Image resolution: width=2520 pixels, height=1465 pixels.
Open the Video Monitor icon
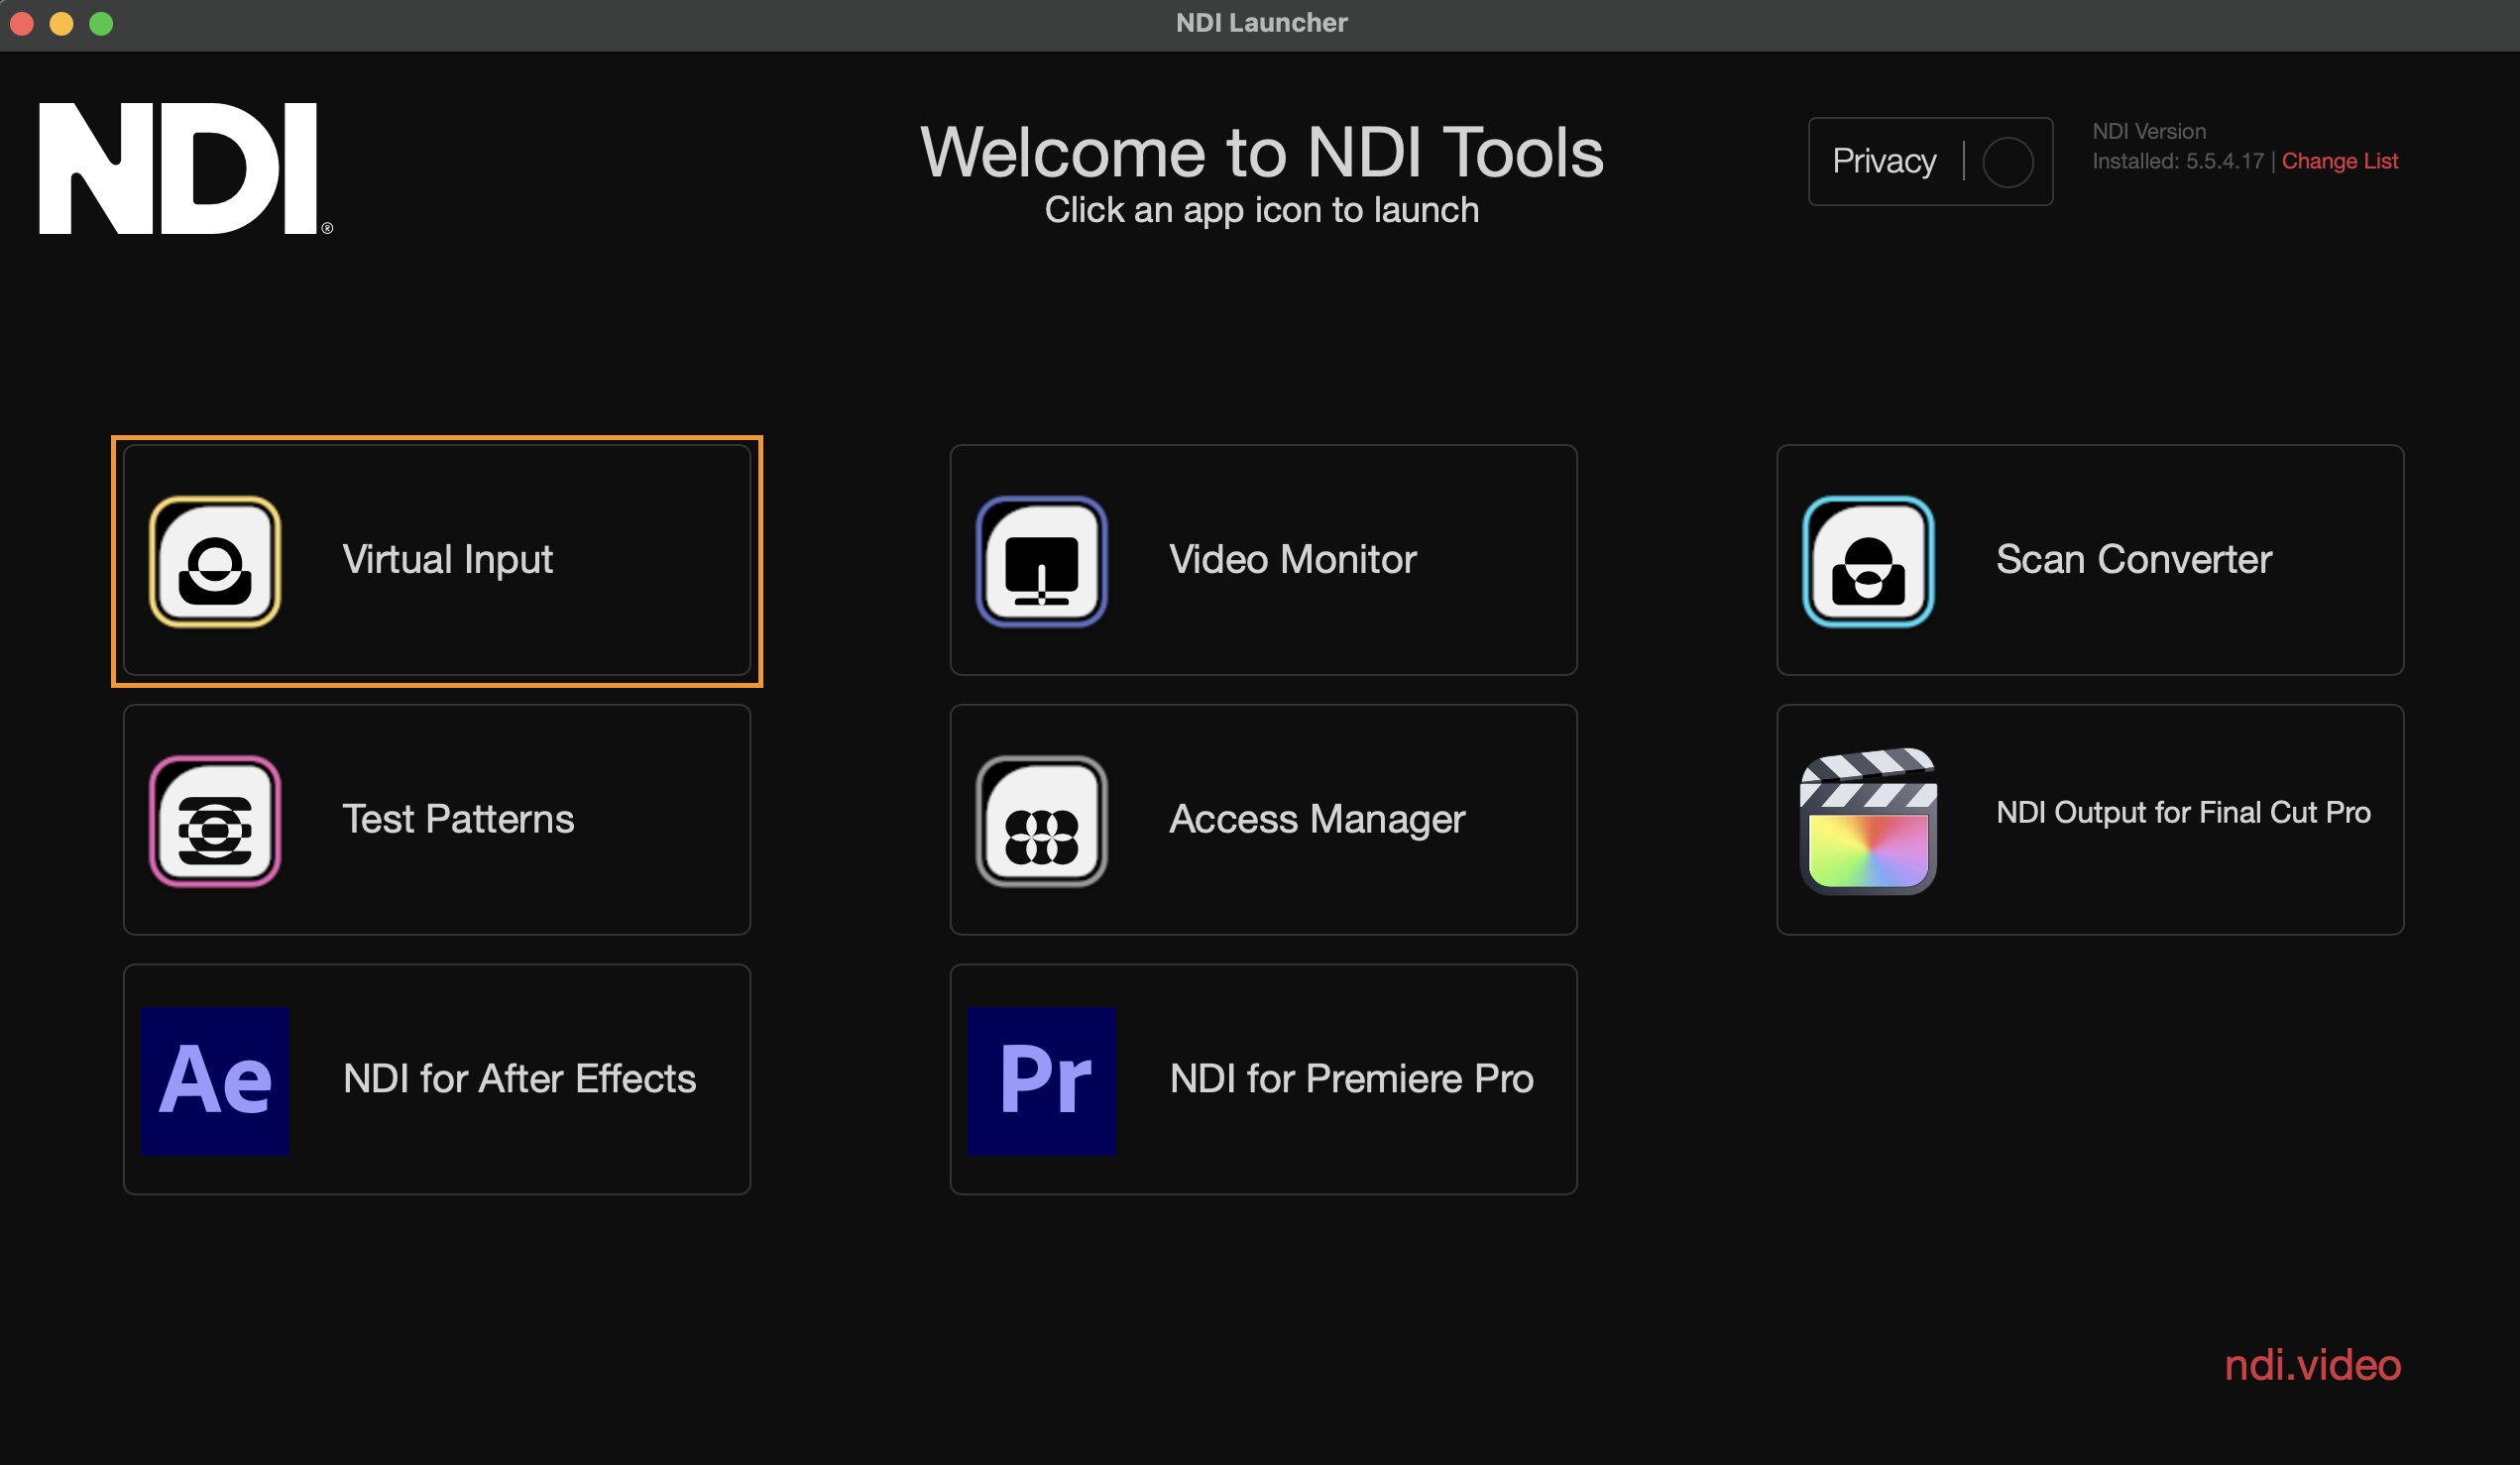1041,562
